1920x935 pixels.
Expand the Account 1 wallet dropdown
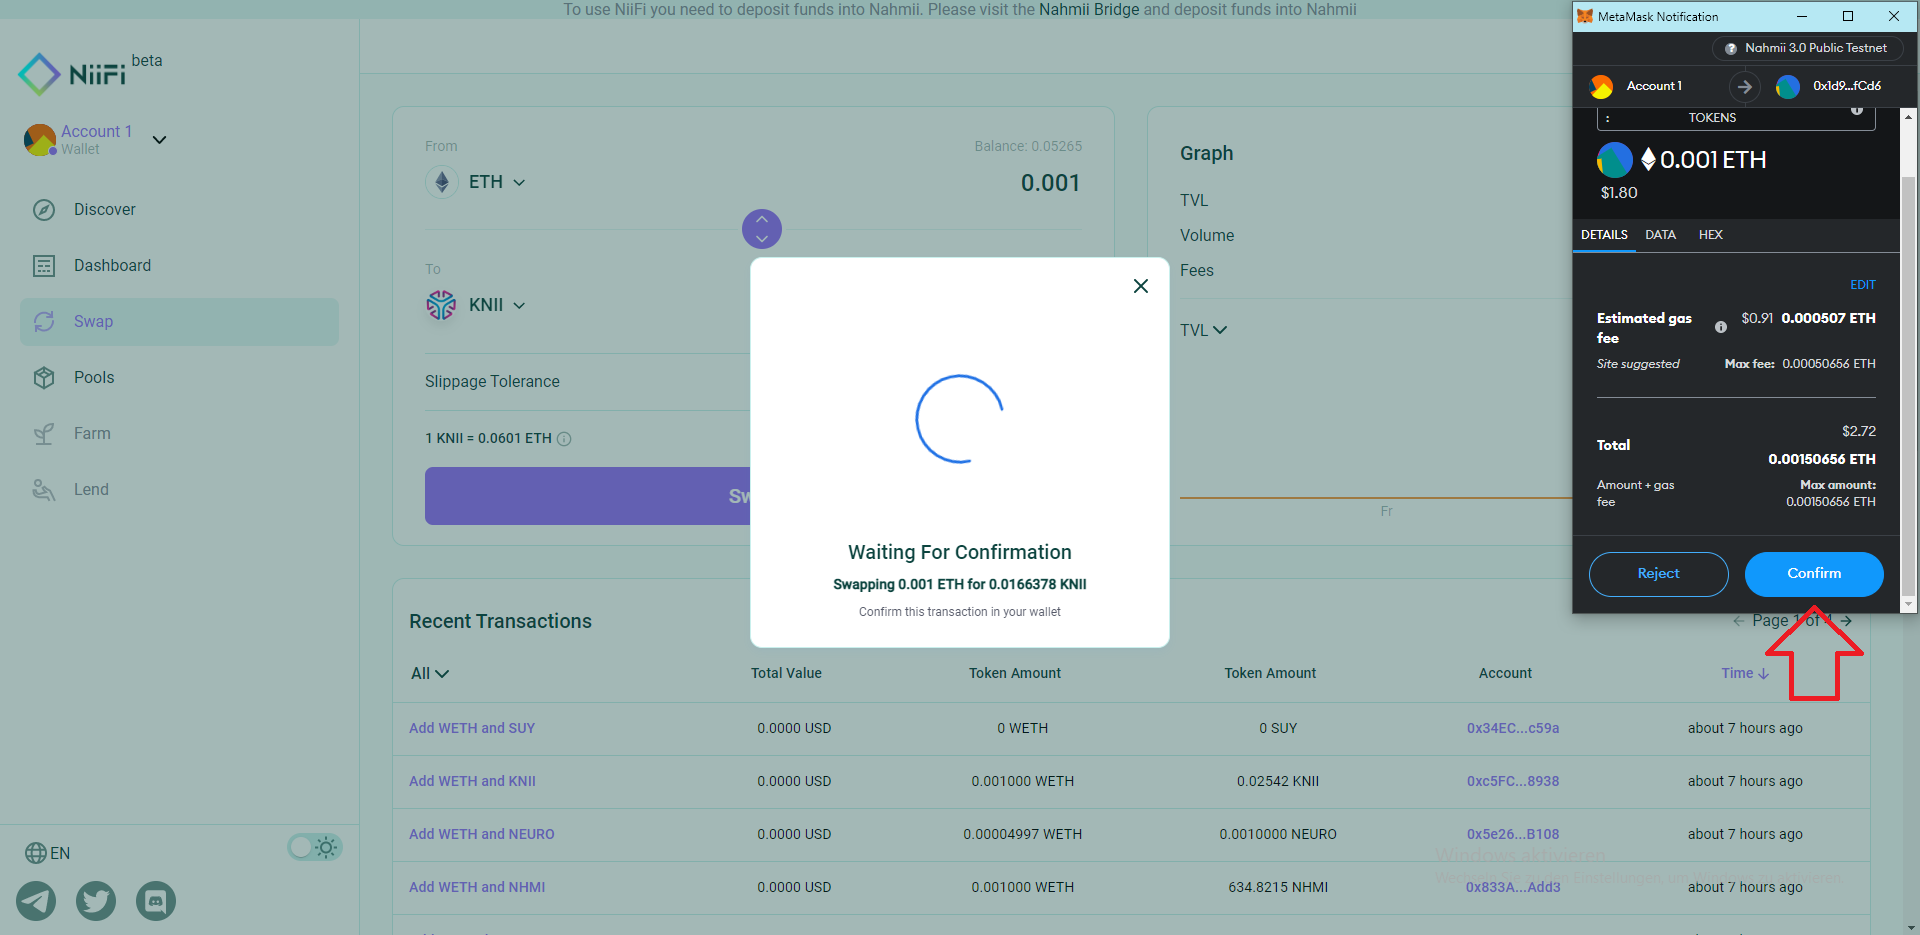point(159,140)
